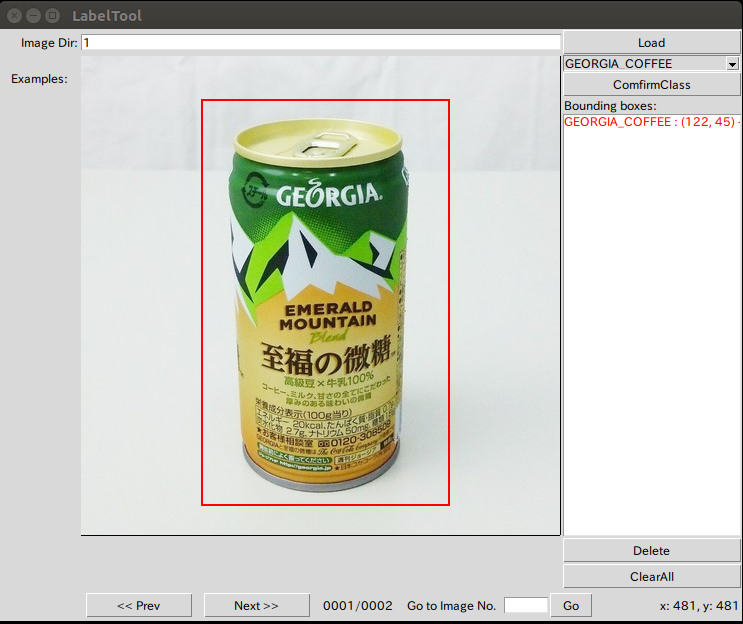The image size is (743, 624).
Task: Click the Go button
Action: (571, 606)
